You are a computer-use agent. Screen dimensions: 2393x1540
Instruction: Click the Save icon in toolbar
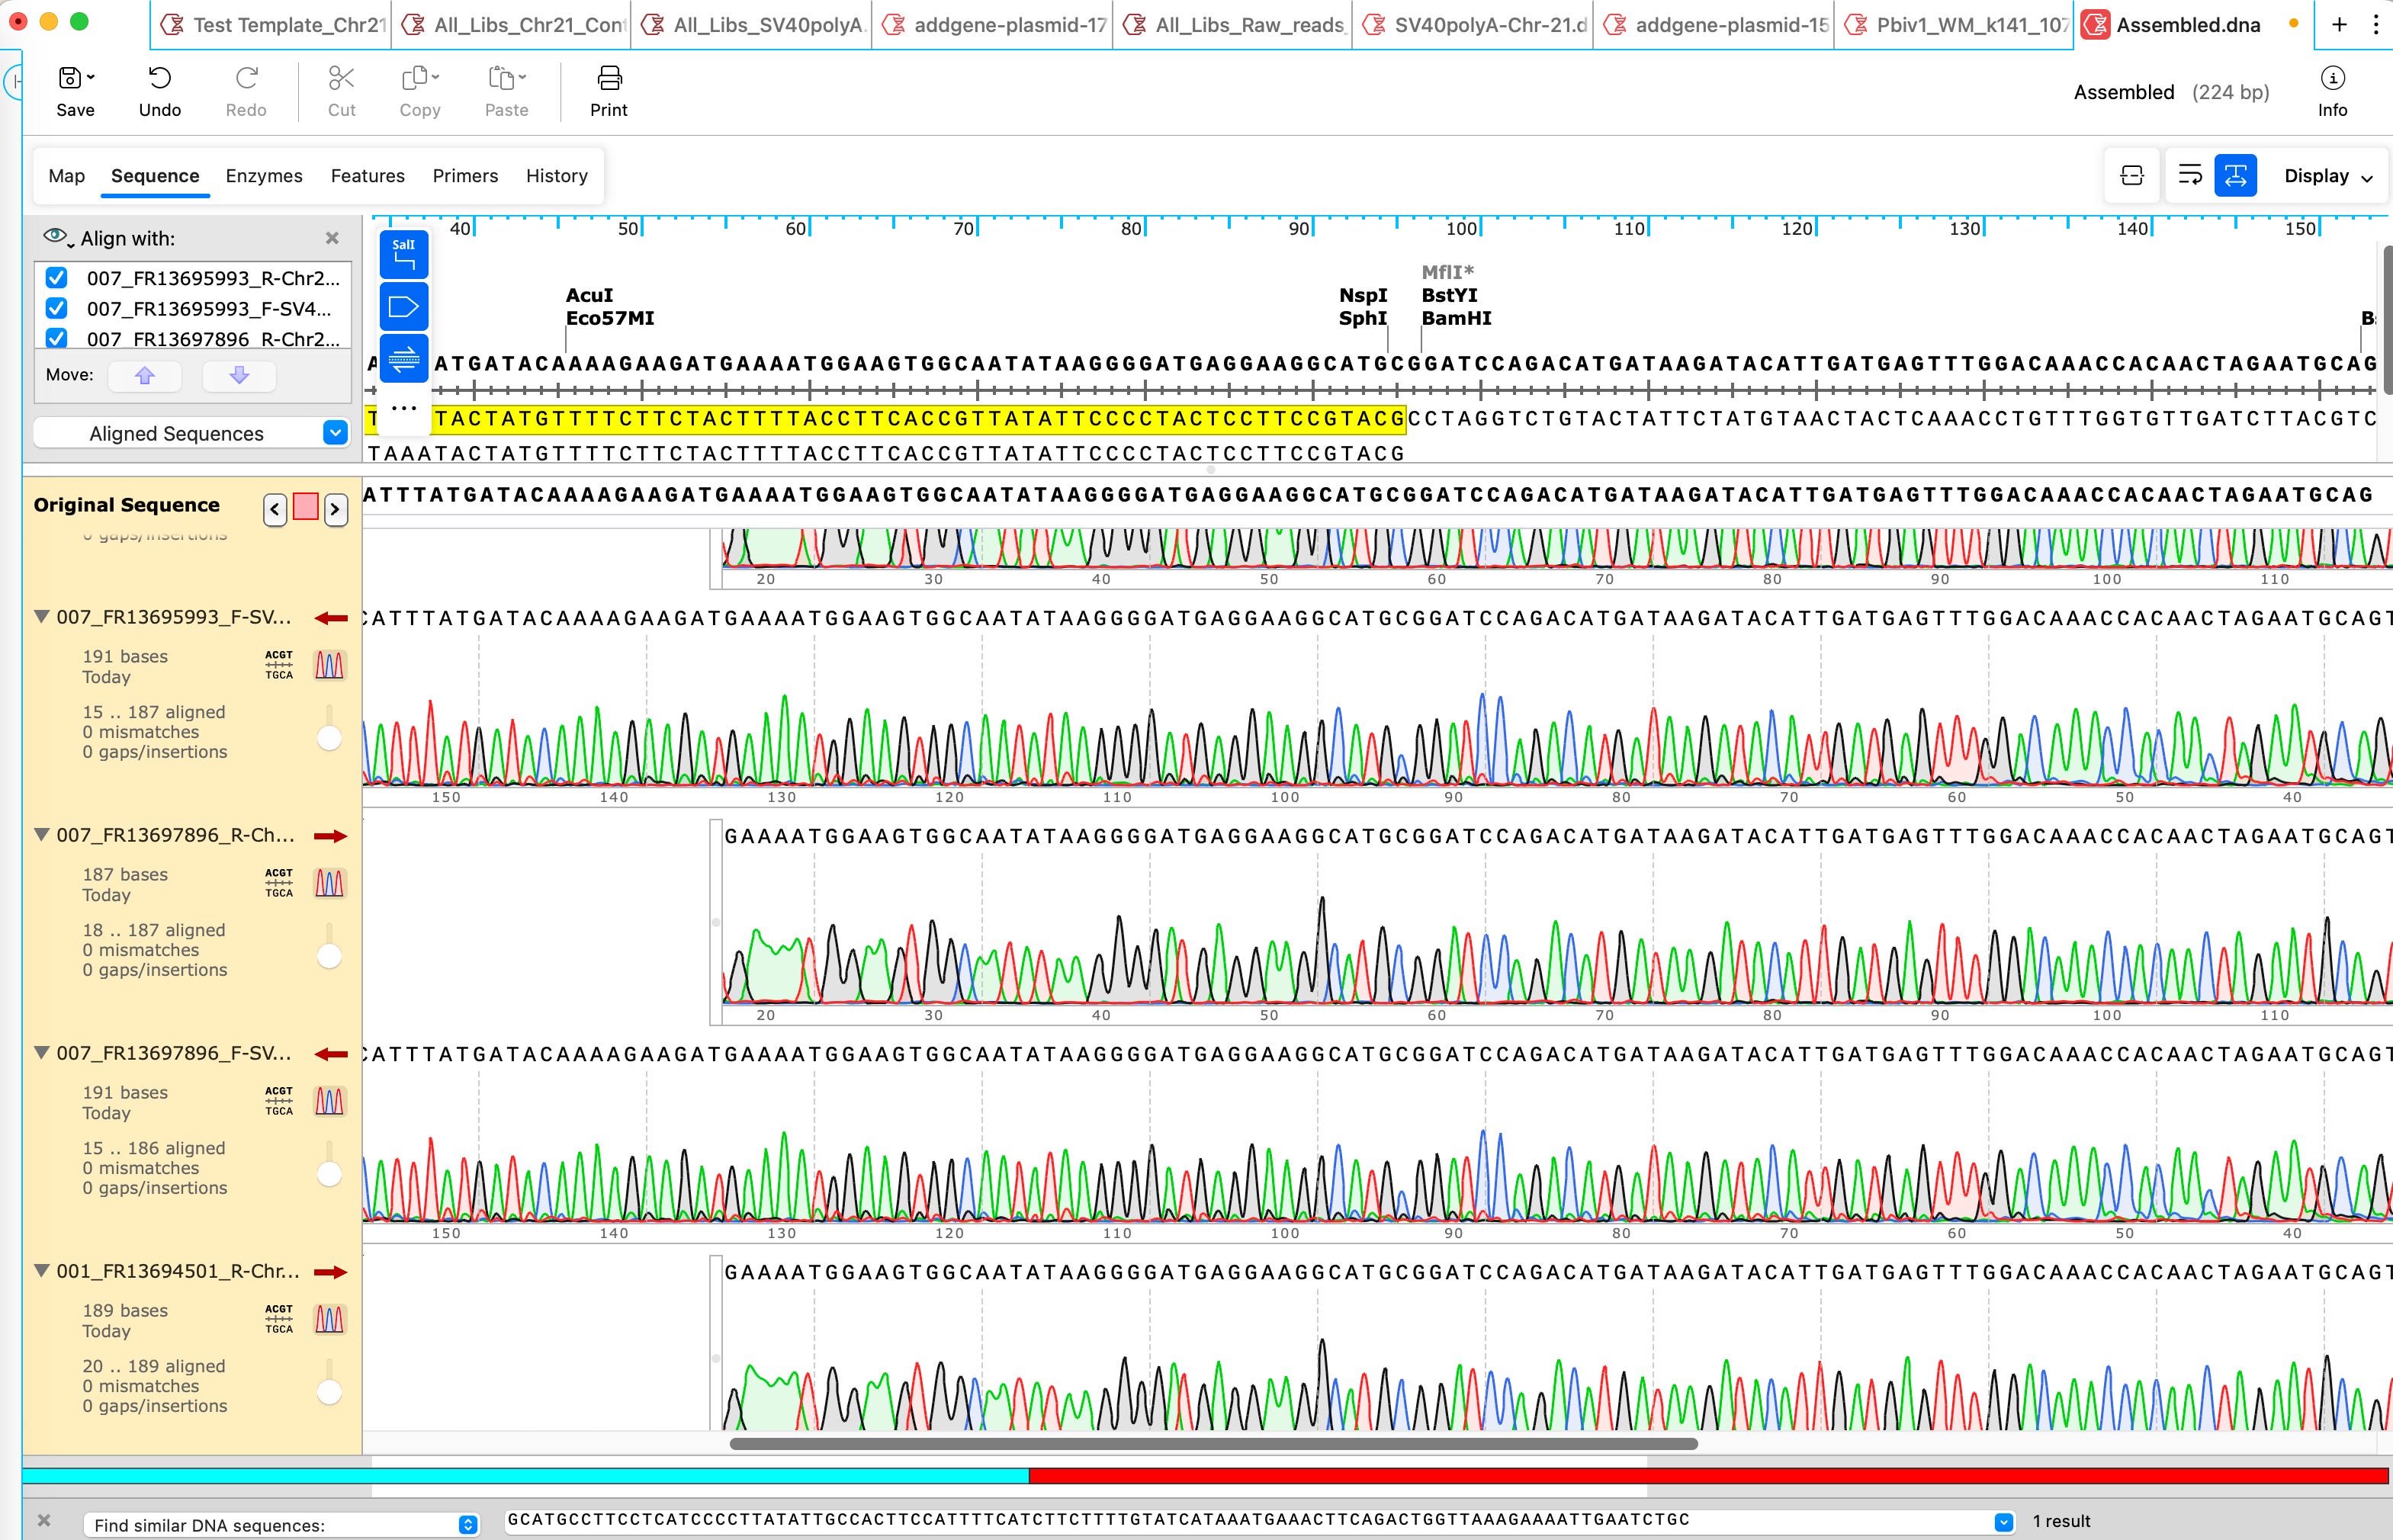(x=70, y=78)
